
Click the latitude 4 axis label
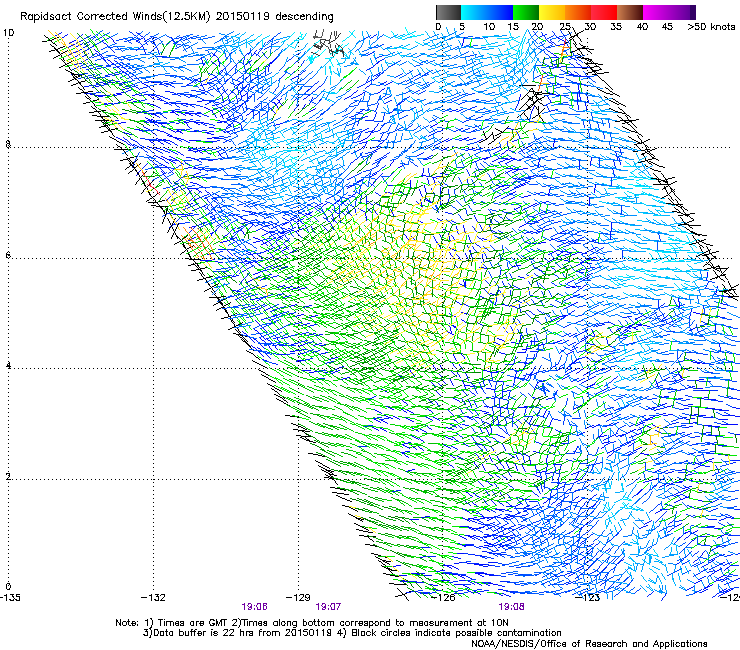(x=8, y=366)
